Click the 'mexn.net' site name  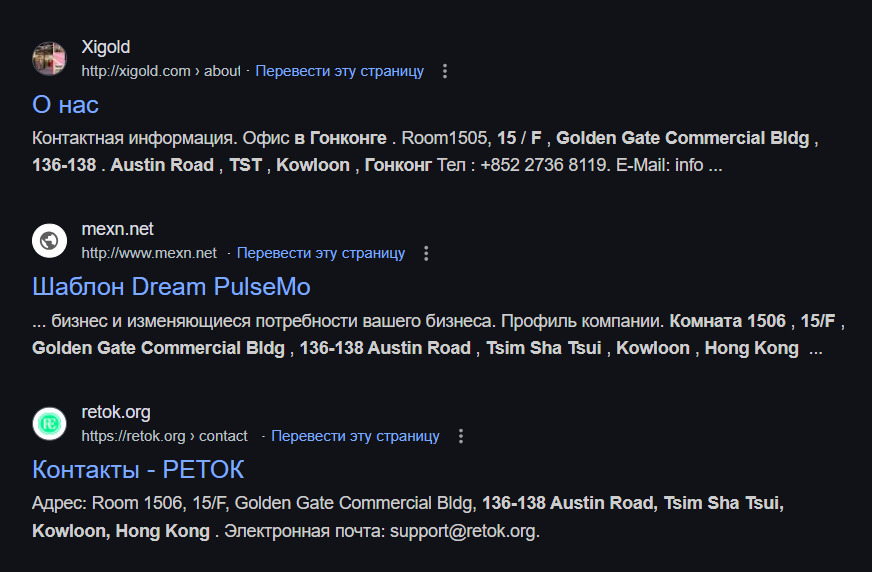117,229
